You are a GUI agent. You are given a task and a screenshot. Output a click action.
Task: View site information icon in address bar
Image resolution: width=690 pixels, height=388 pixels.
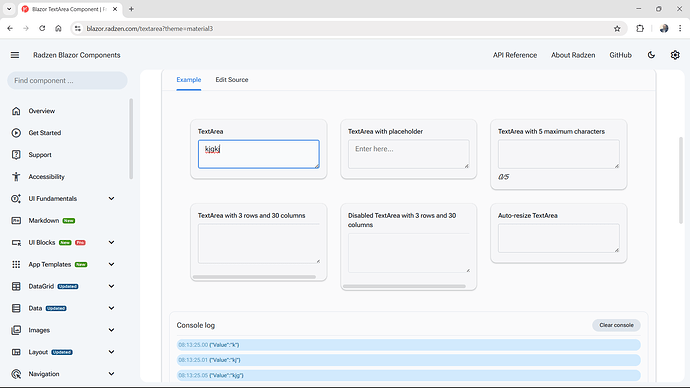coord(78,29)
